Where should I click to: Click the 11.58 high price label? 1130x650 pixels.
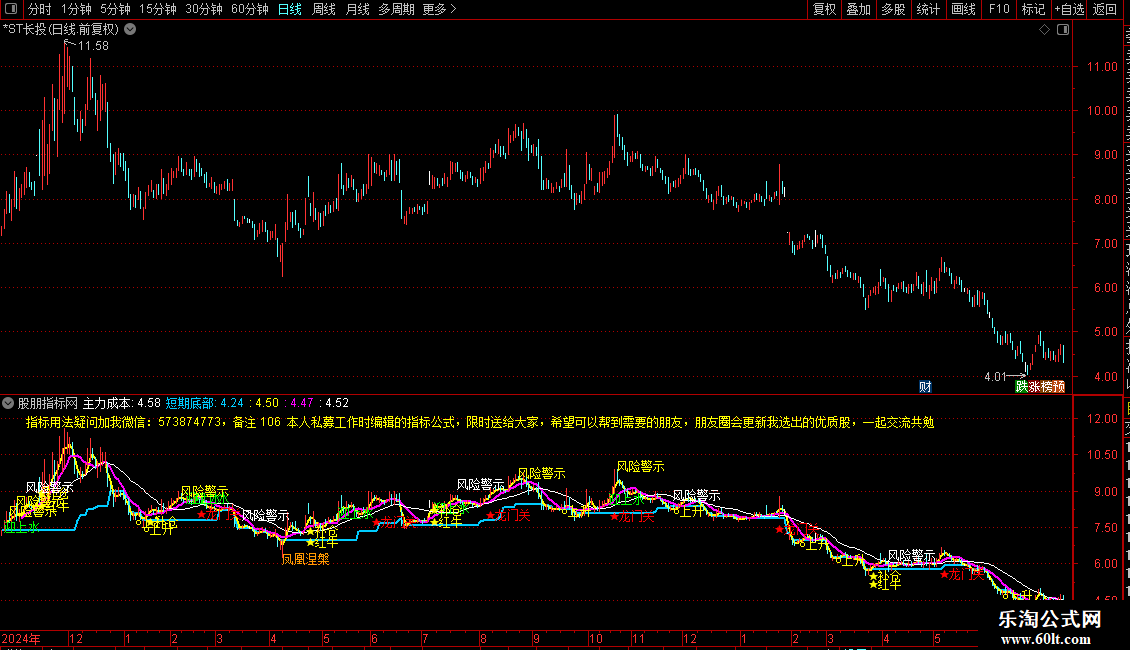tap(93, 46)
